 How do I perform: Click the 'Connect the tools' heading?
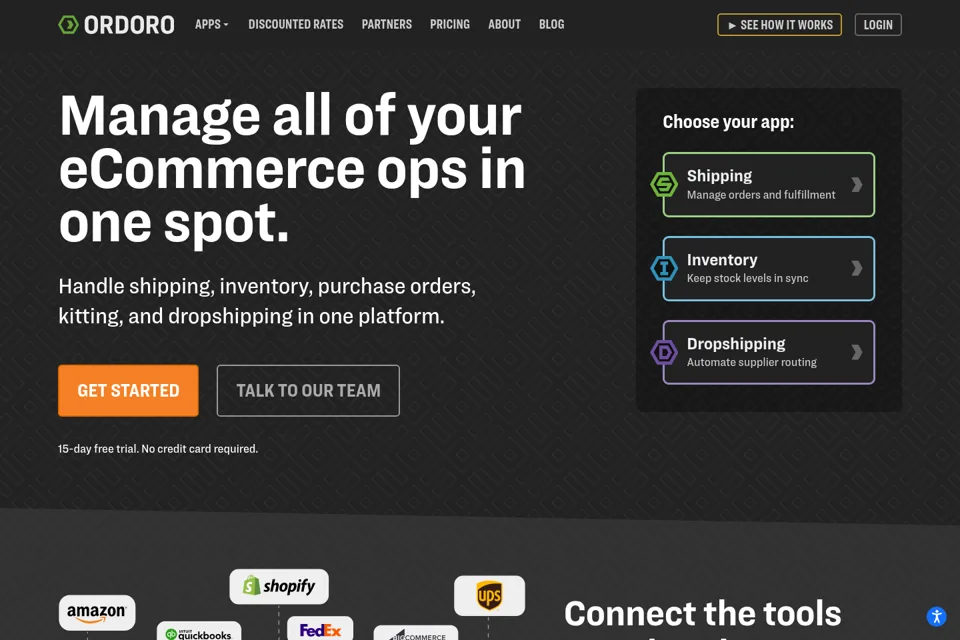click(702, 614)
